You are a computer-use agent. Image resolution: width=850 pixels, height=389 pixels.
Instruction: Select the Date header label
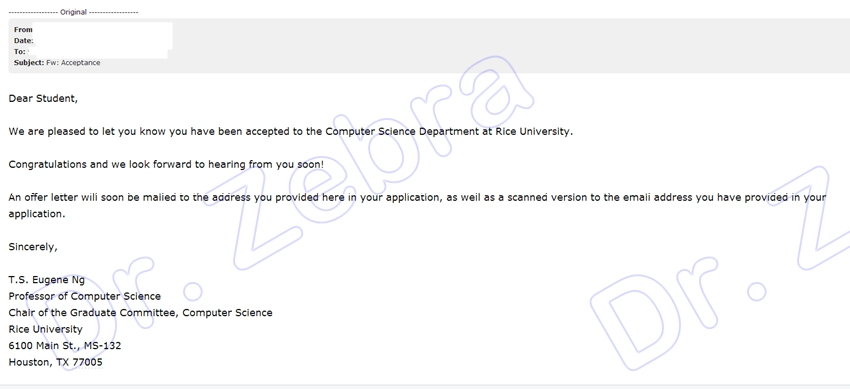[x=24, y=41]
